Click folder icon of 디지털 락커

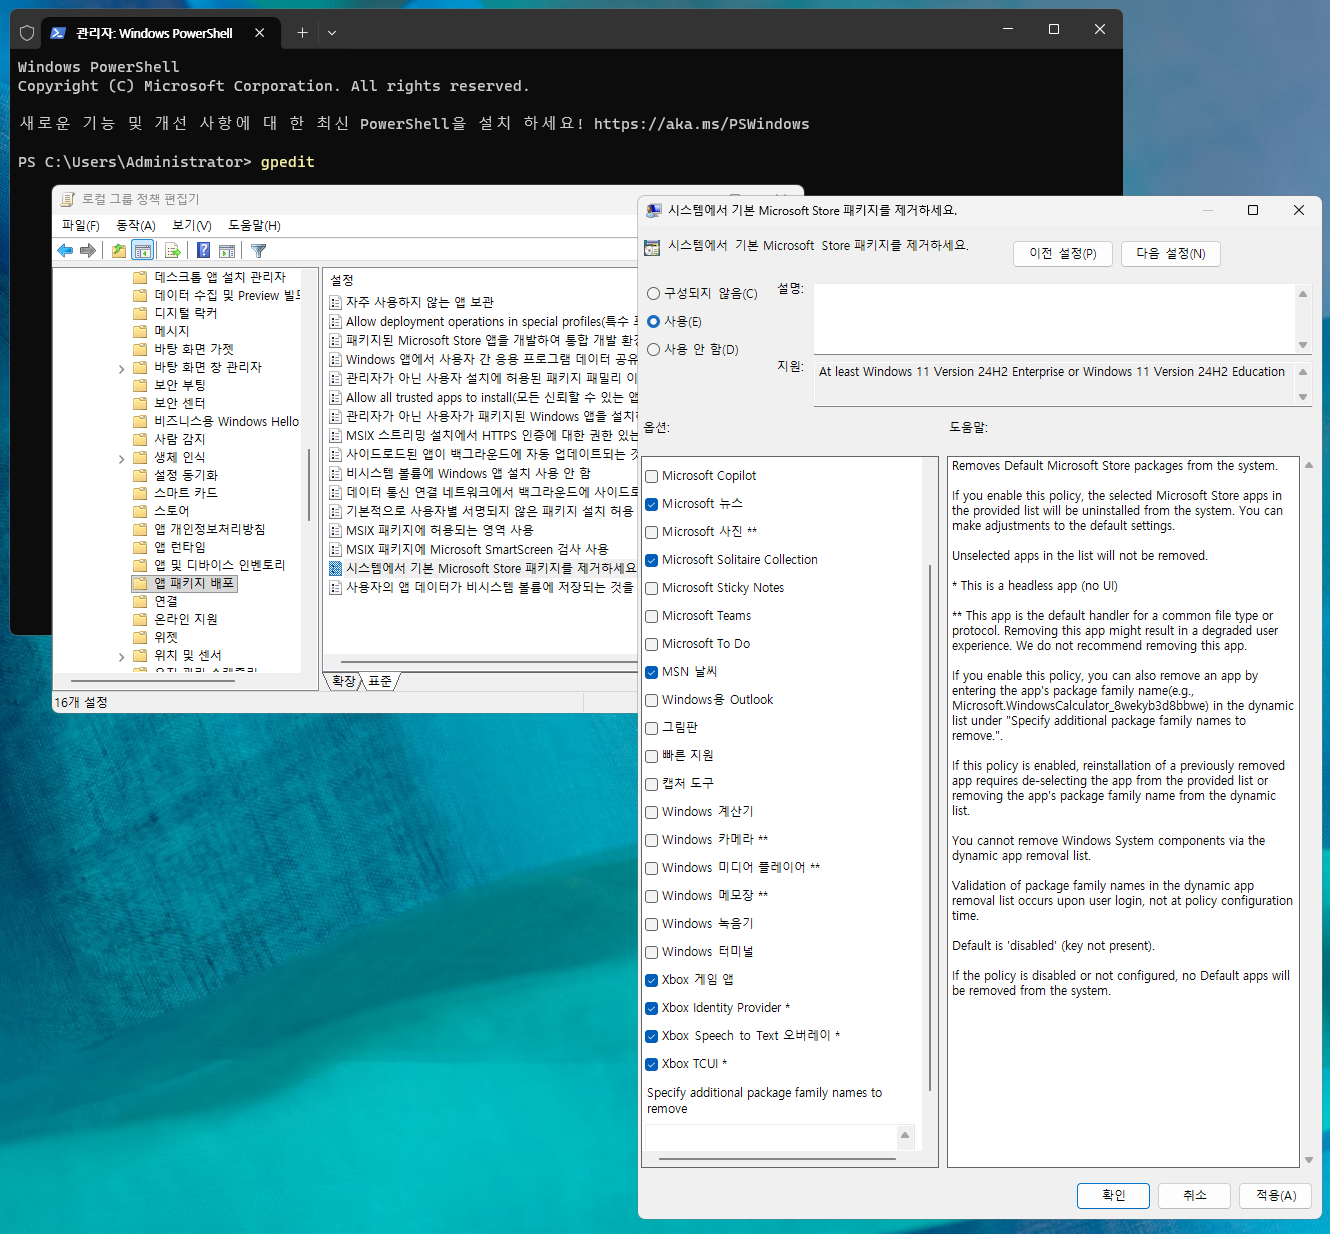tap(141, 313)
